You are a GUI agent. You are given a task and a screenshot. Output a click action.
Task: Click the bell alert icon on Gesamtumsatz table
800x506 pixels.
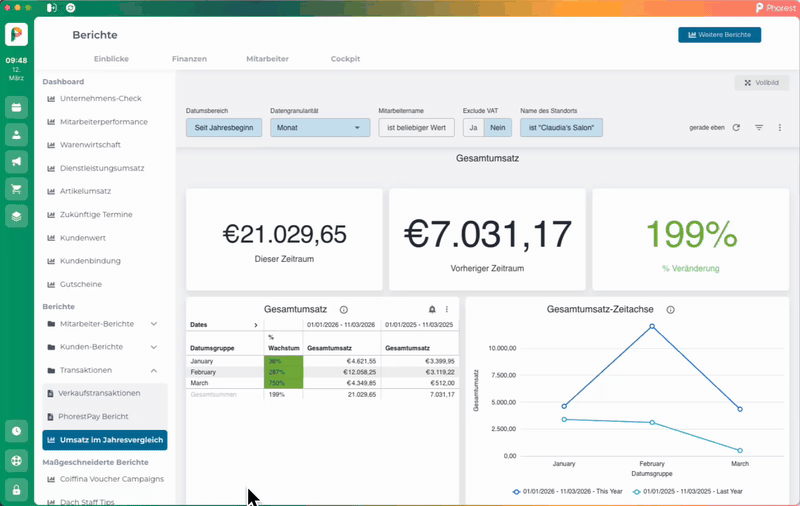click(432, 310)
